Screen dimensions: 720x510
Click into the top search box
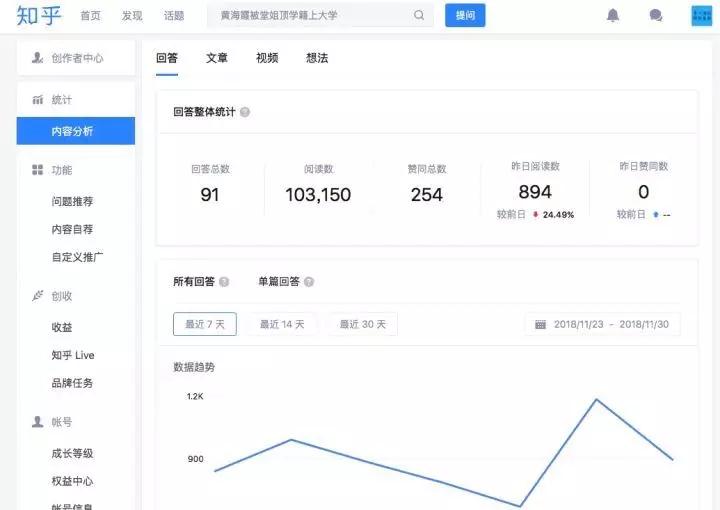(310, 16)
